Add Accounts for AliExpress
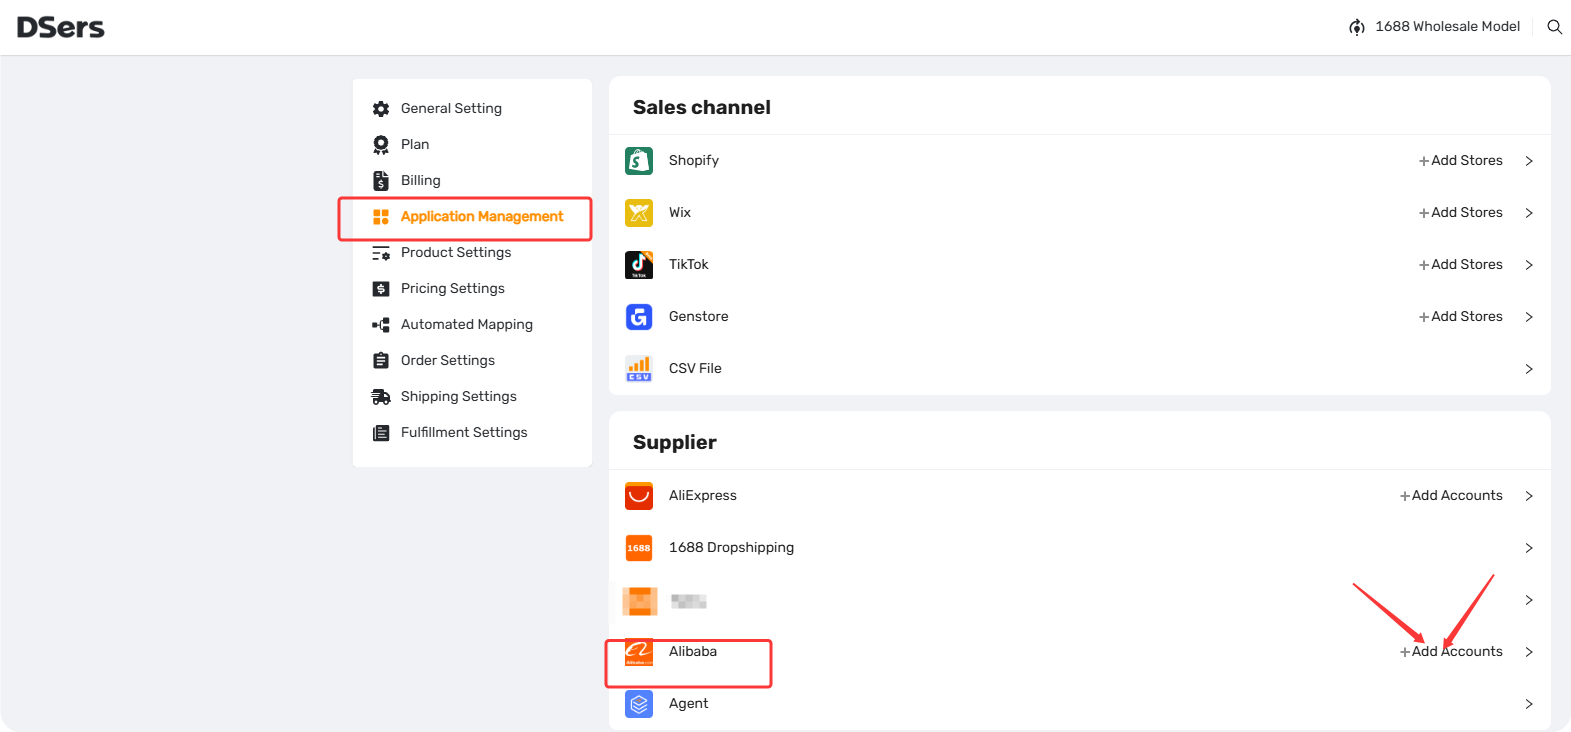 pyautogui.click(x=1451, y=496)
